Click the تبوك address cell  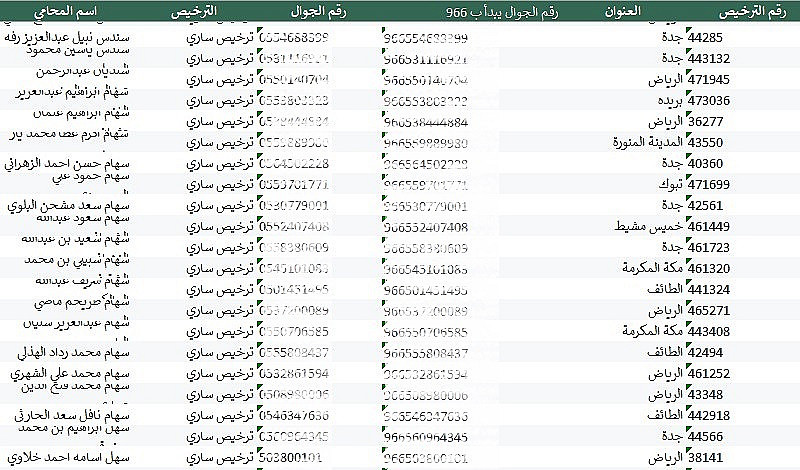[x=670, y=184]
